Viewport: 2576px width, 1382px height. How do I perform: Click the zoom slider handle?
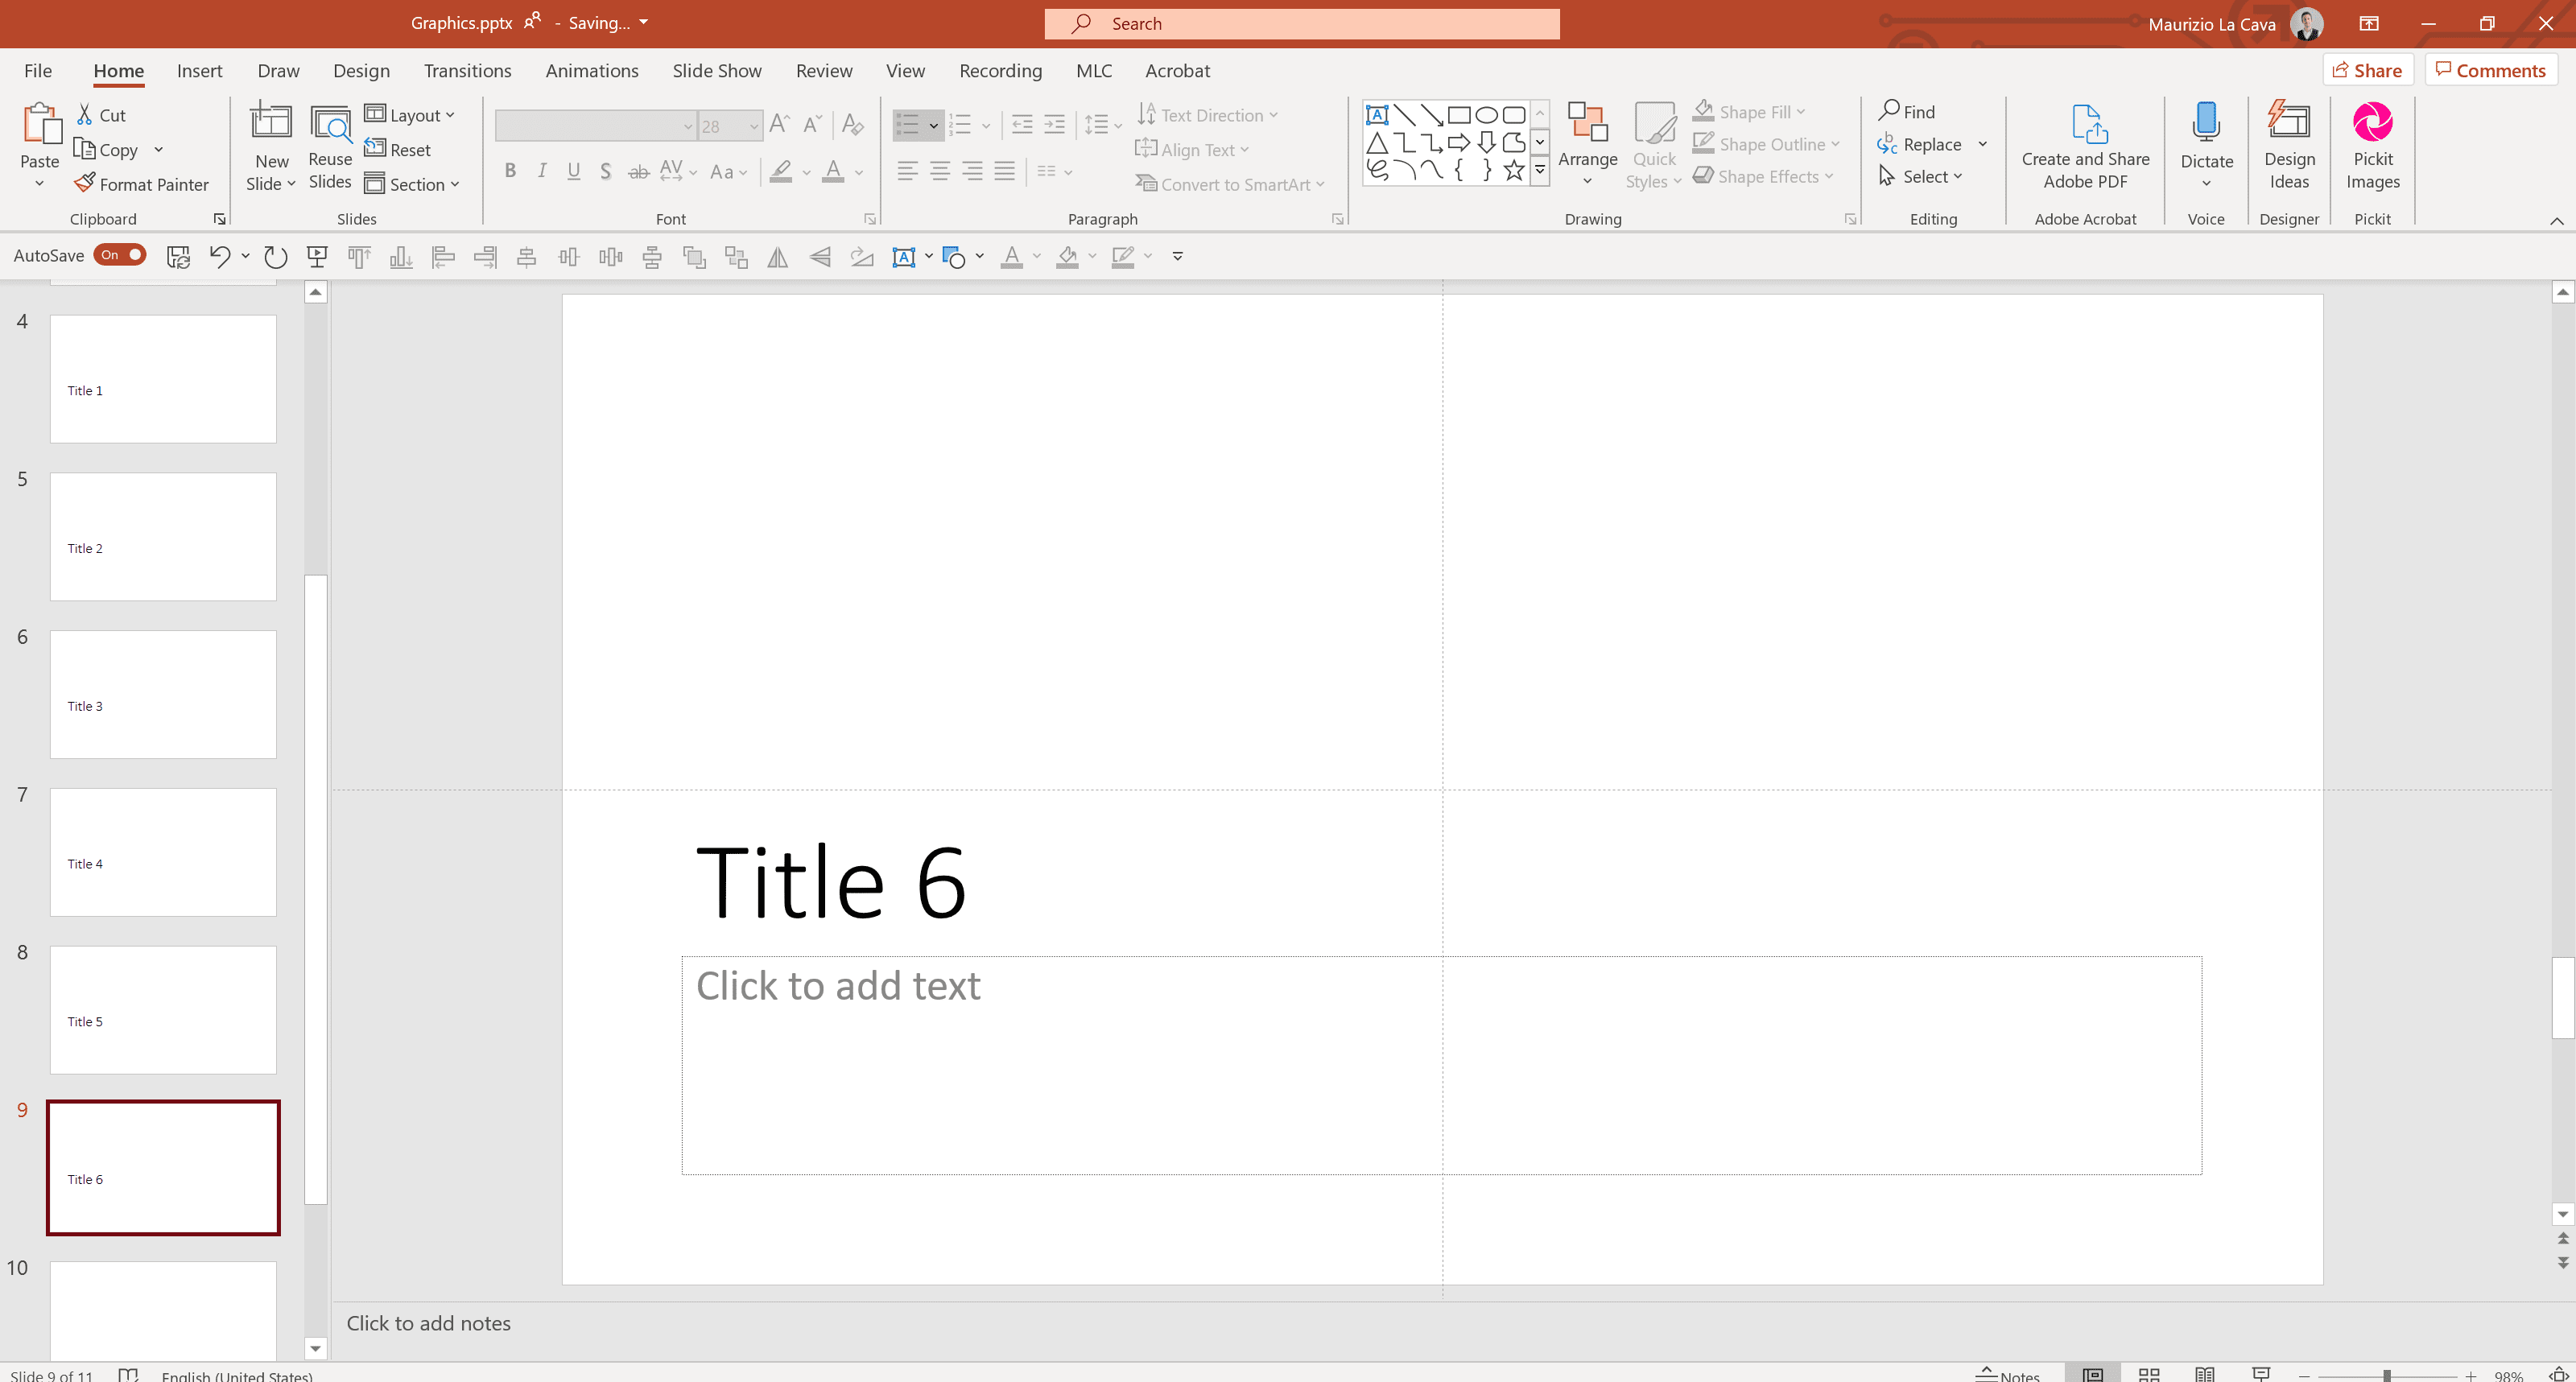tap(2386, 1375)
